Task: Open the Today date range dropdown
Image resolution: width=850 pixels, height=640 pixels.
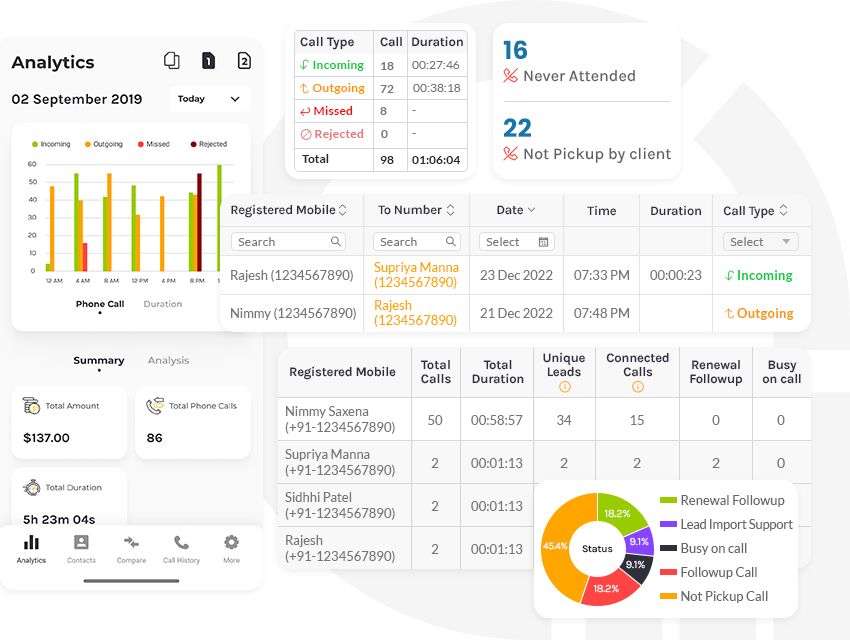Action: (211, 100)
